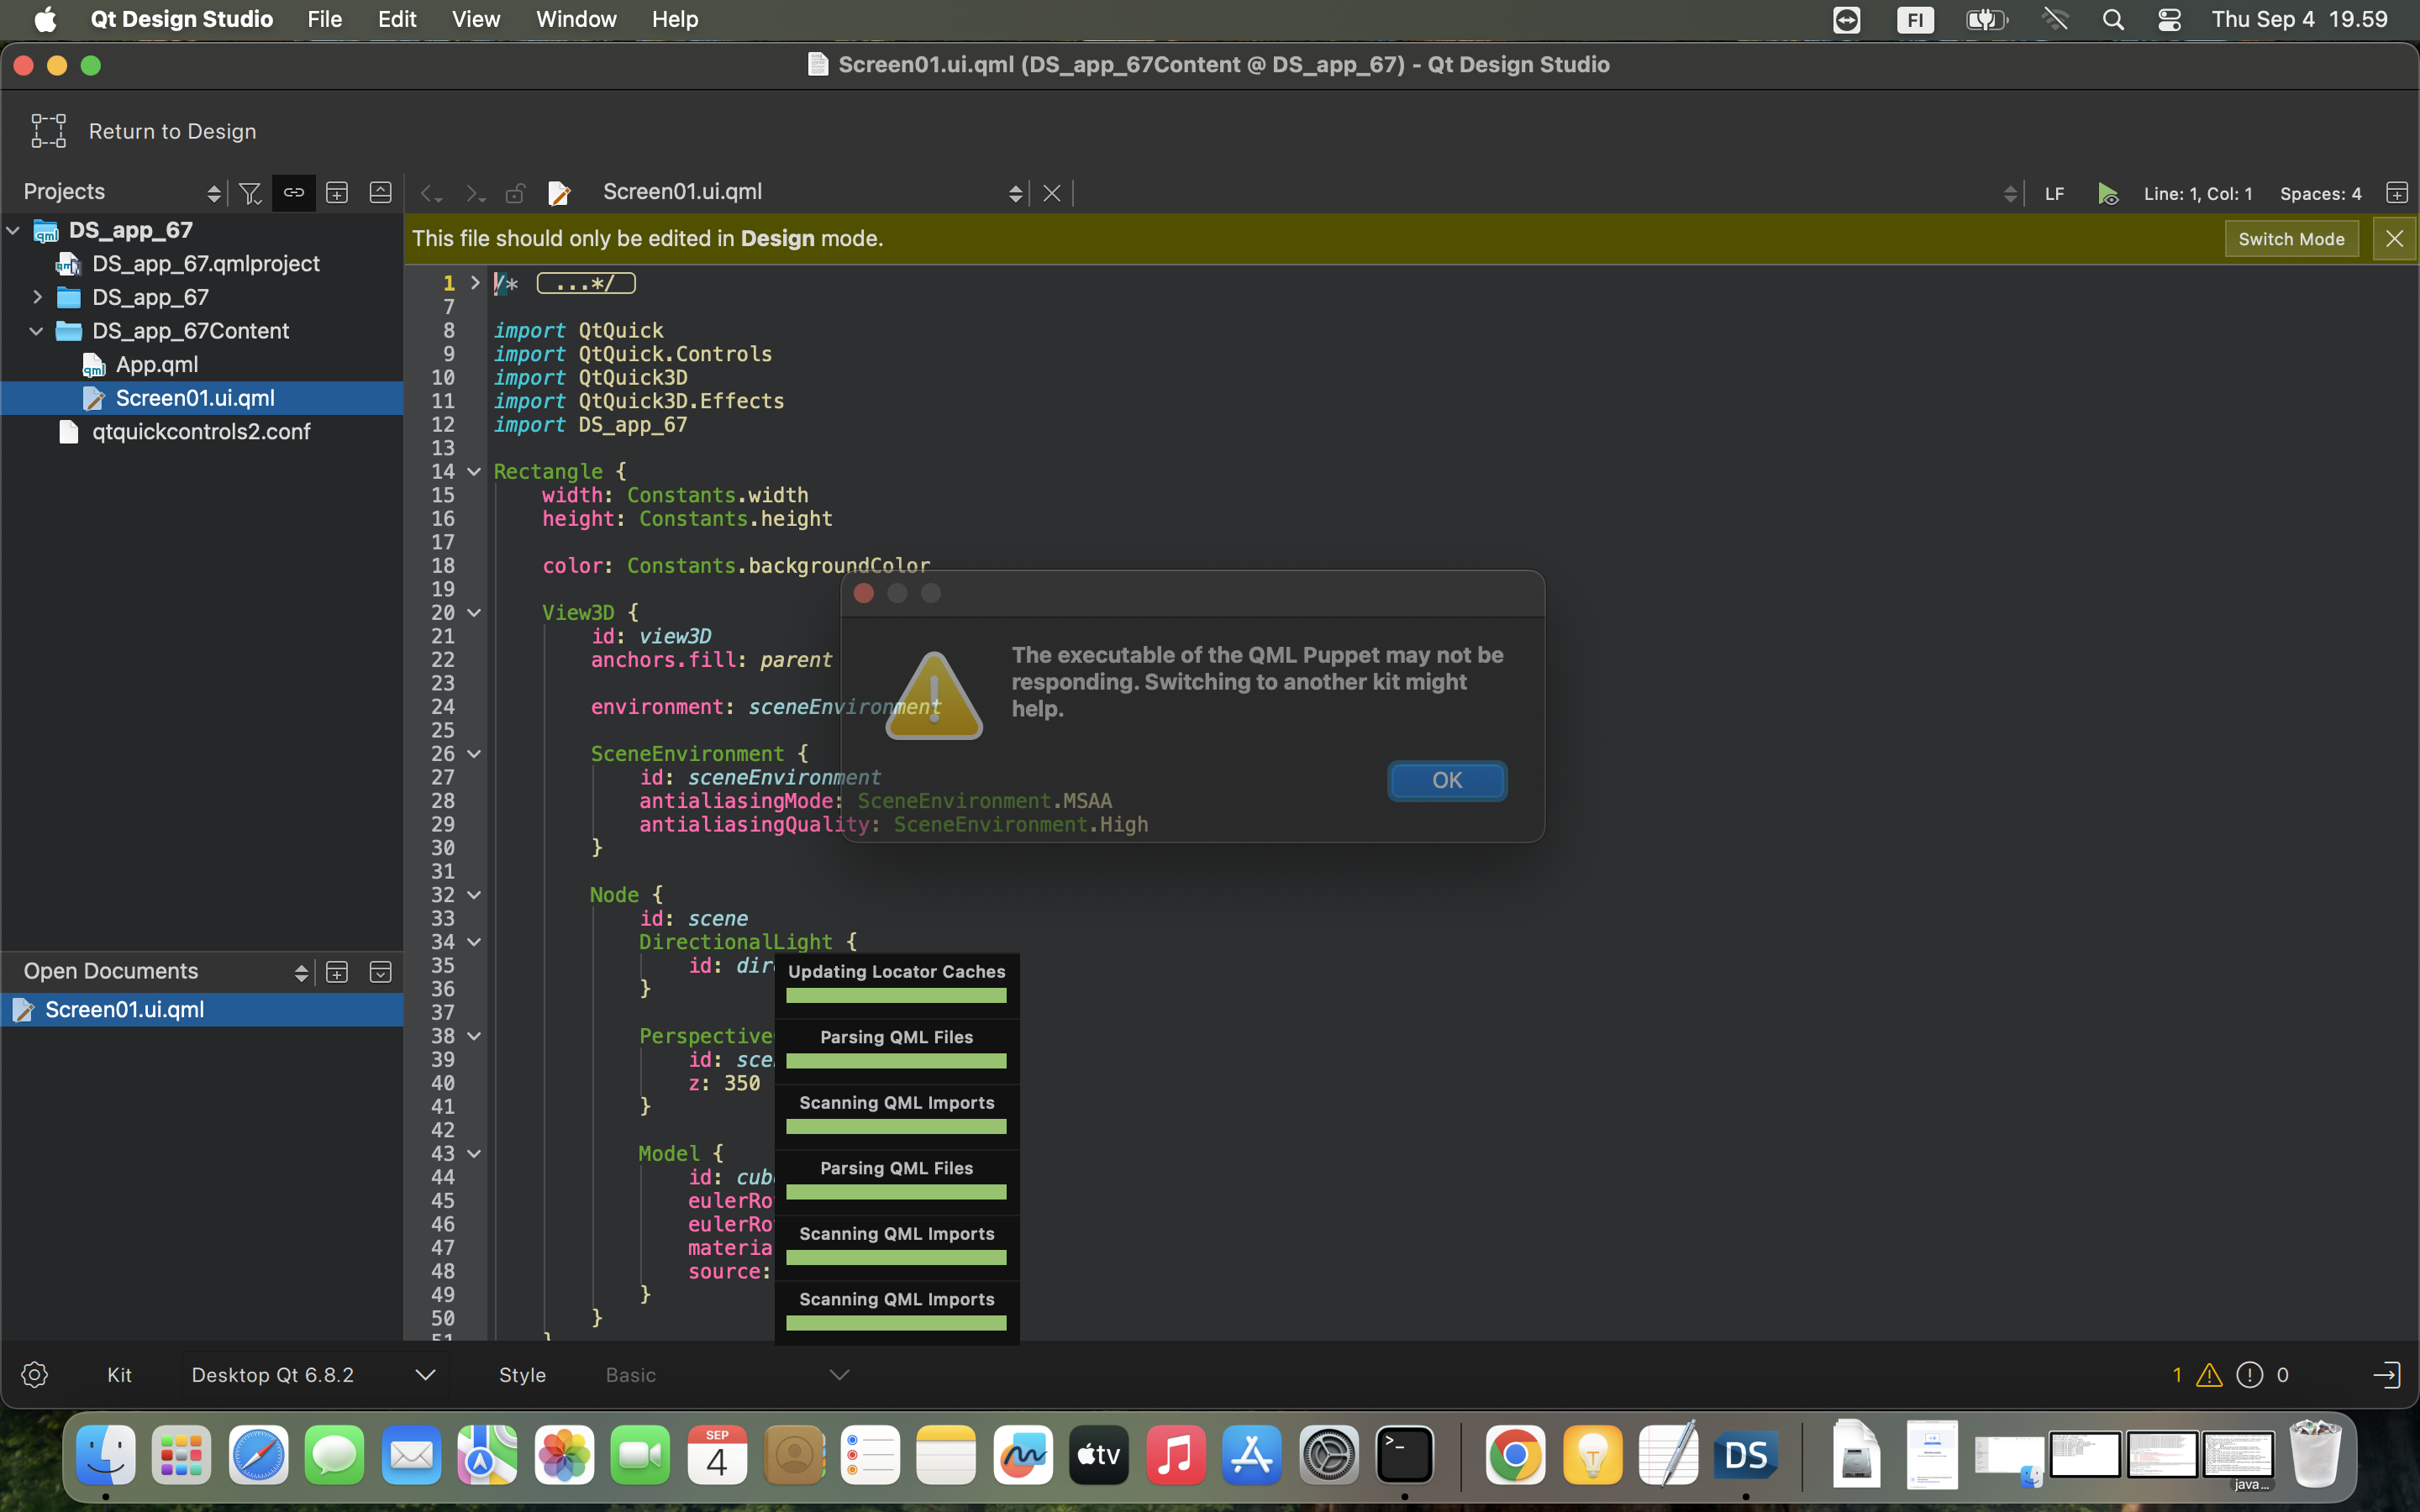Select DS_app_67.qmlproject in the tree
This screenshot has height=1512, width=2420.
pos(205,264)
